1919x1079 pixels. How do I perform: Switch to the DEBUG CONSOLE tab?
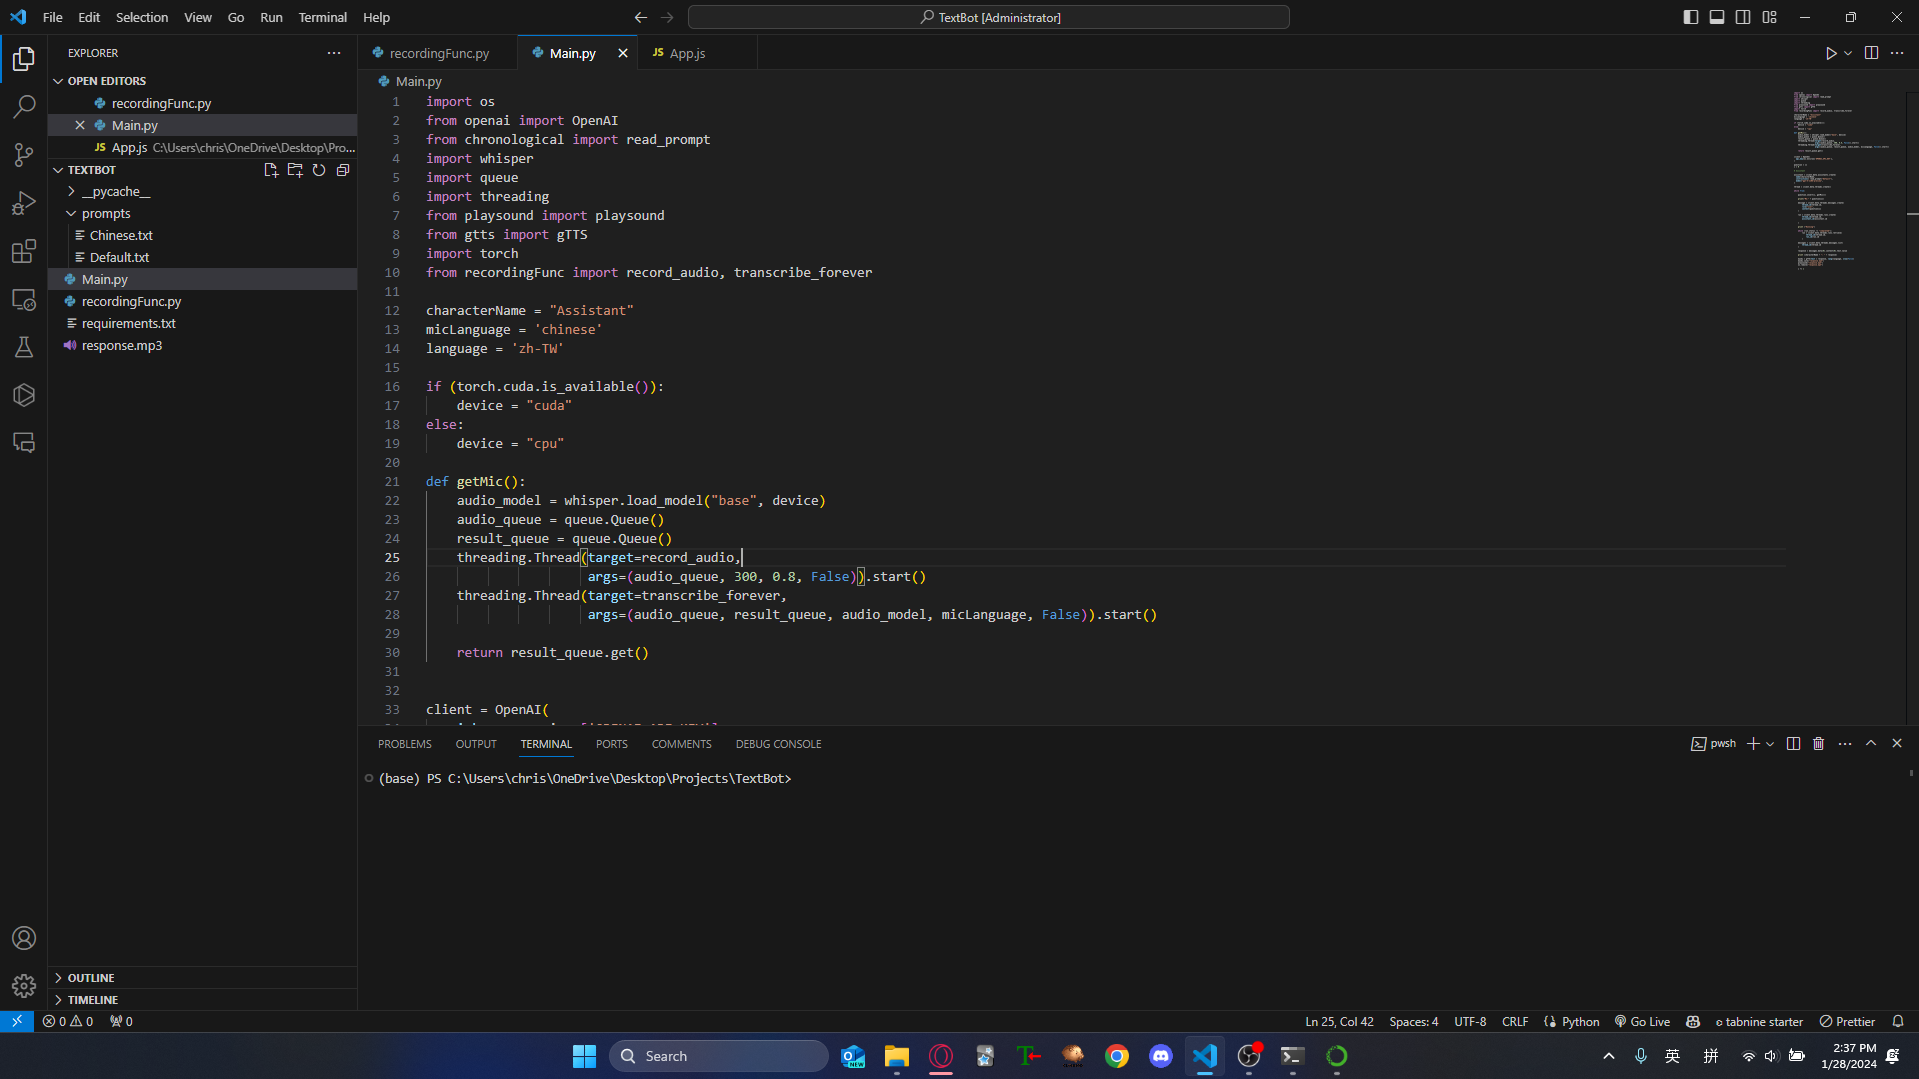tap(778, 744)
